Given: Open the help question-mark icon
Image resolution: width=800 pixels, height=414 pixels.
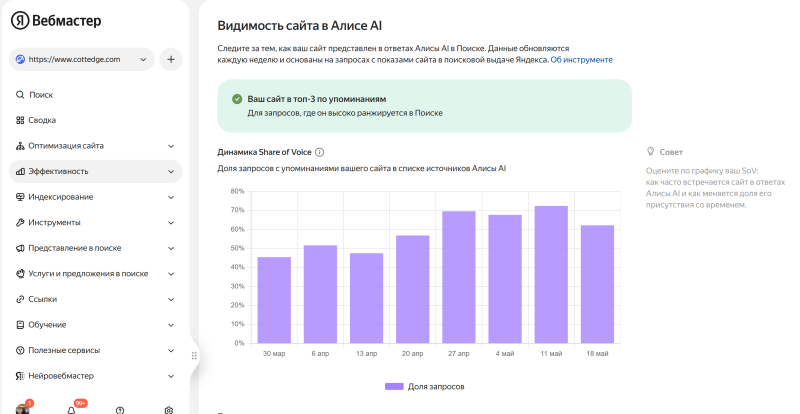Looking at the screenshot, I should pyautogui.click(x=120, y=410).
